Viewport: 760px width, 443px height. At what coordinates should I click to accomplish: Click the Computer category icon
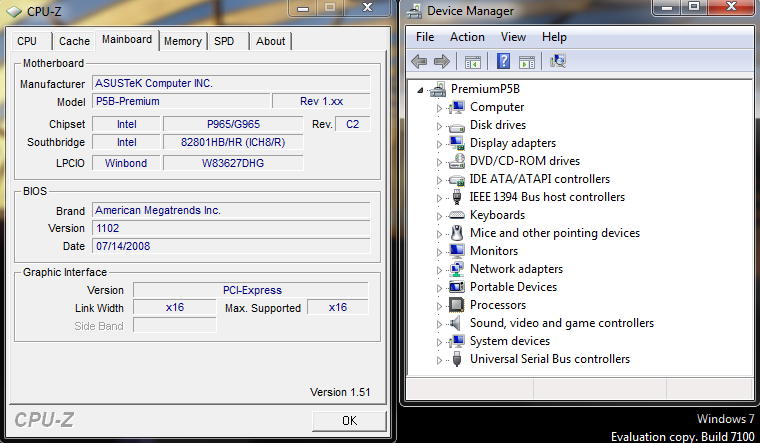[x=457, y=107]
